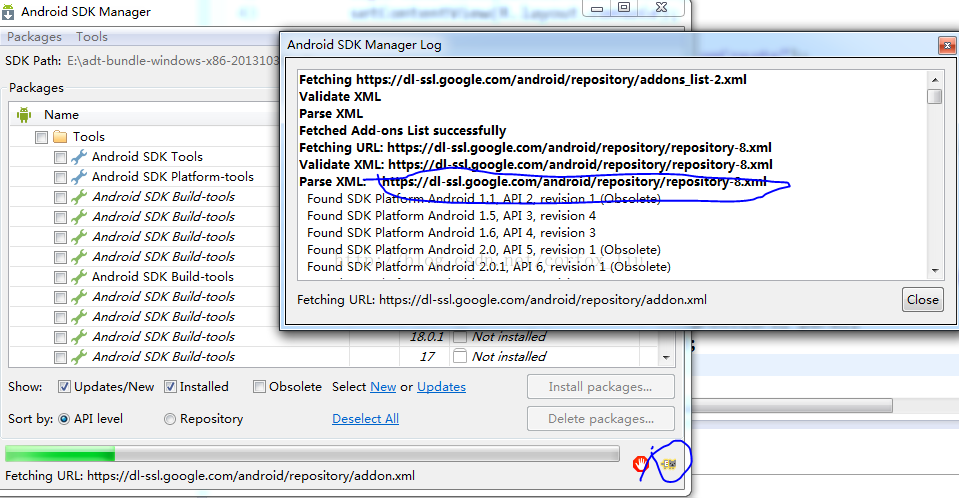Maximize the Android SDK Manager window
Viewport: 959px width, 498px height.
point(624,7)
